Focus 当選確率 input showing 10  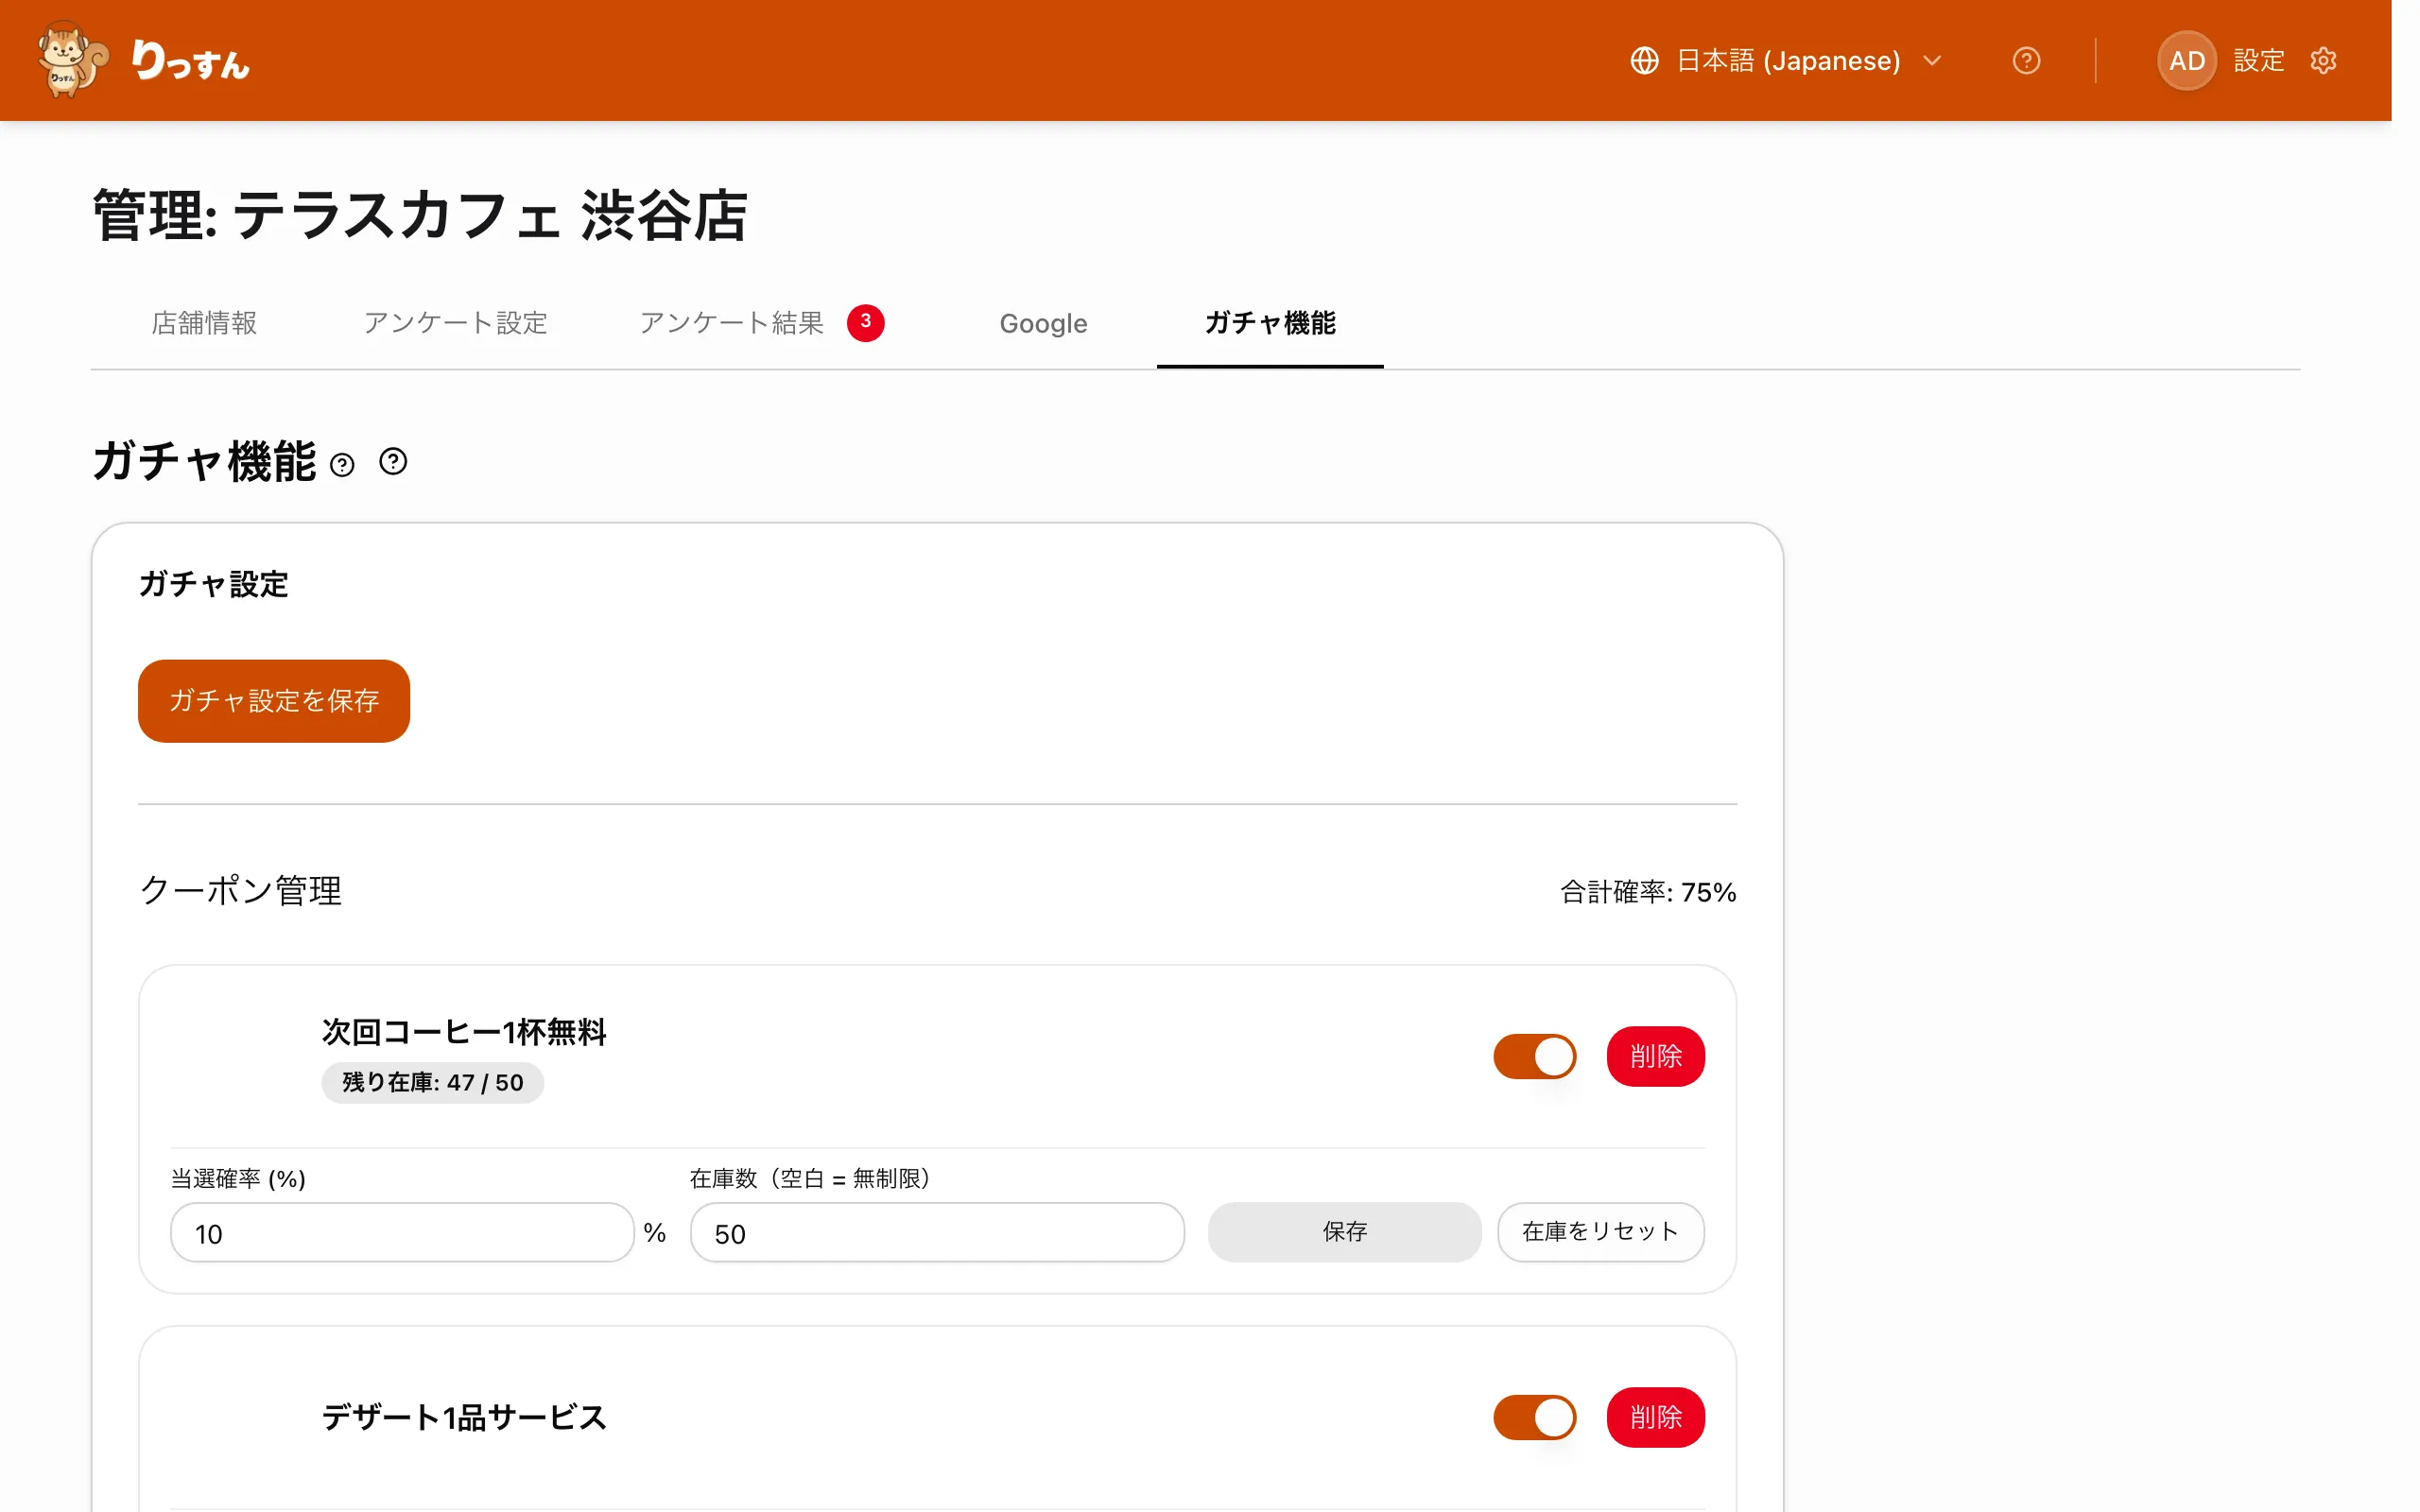[x=402, y=1233]
